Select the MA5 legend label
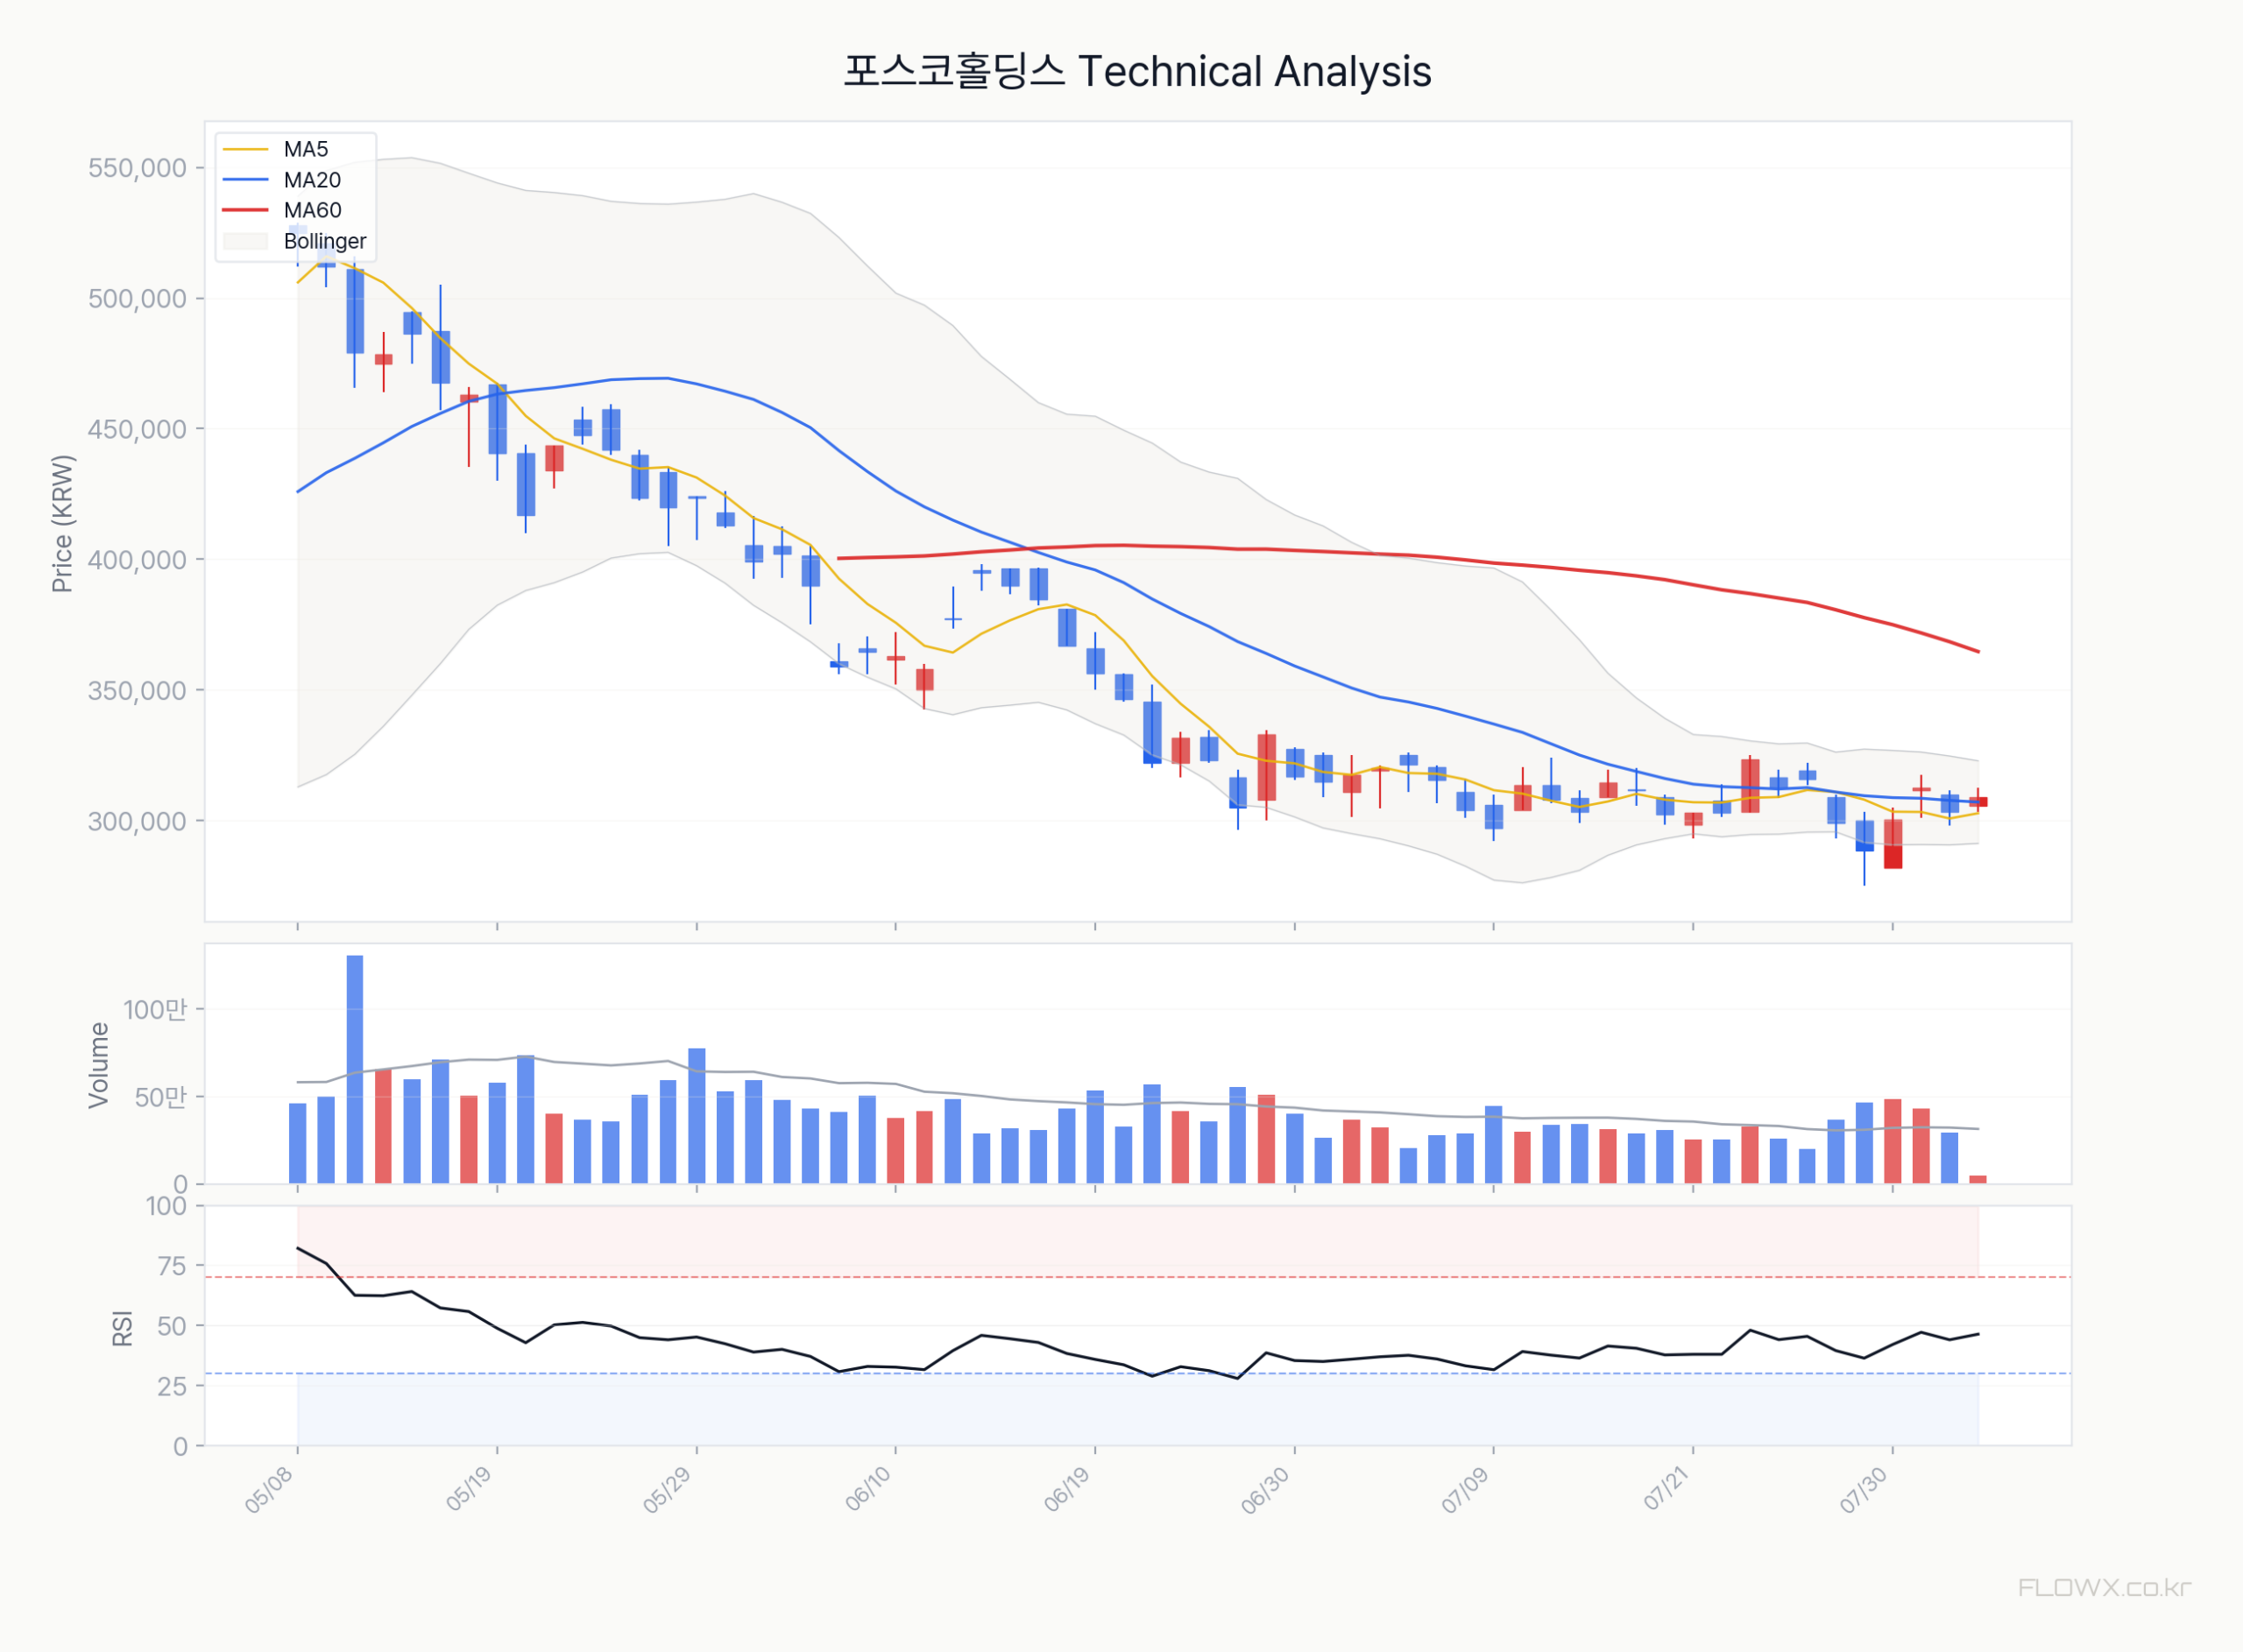 [x=305, y=149]
